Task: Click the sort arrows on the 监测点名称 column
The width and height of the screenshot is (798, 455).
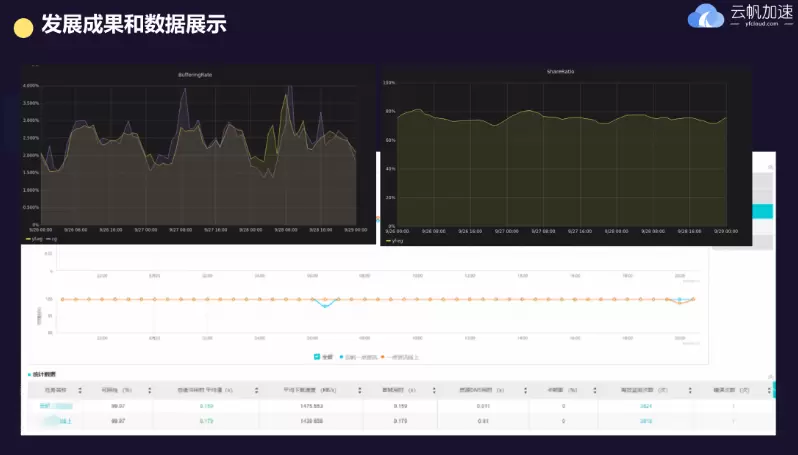Action: click(78, 390)
